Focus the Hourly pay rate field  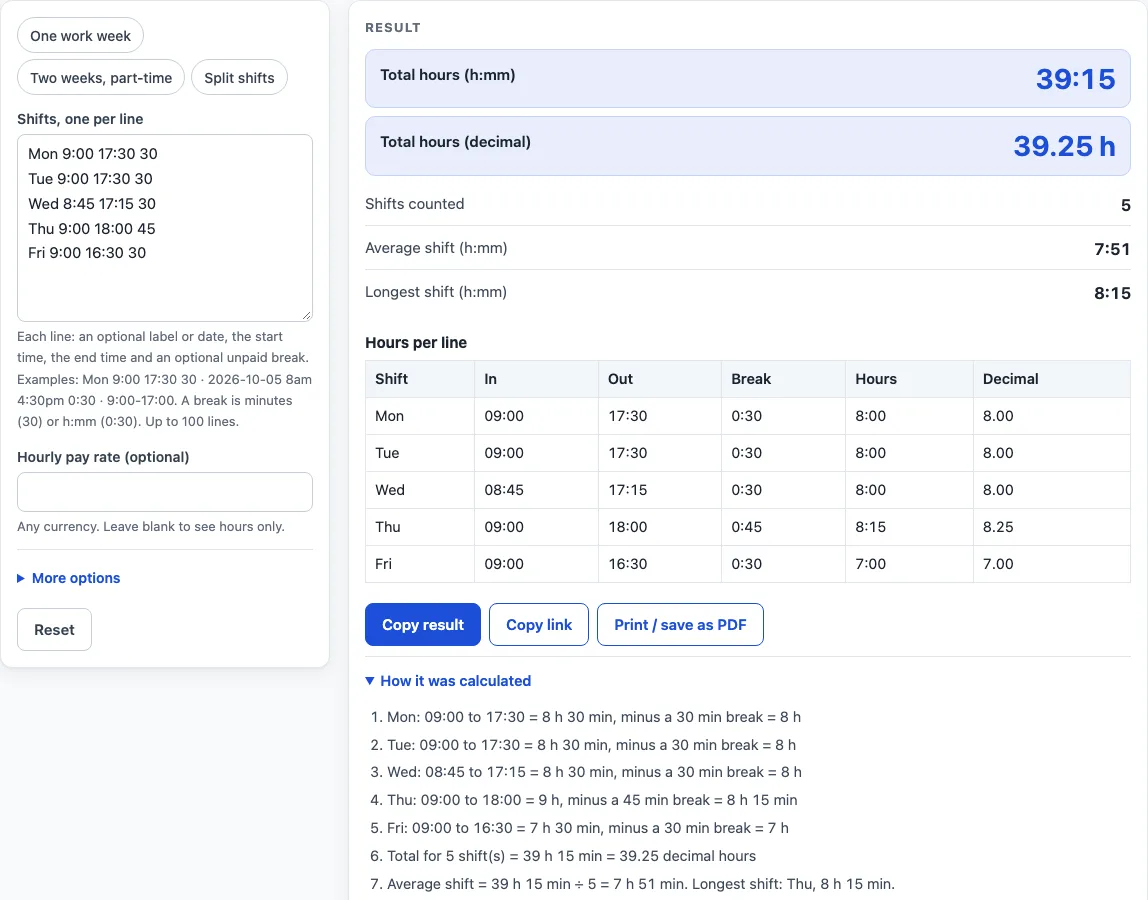[165, 492]
